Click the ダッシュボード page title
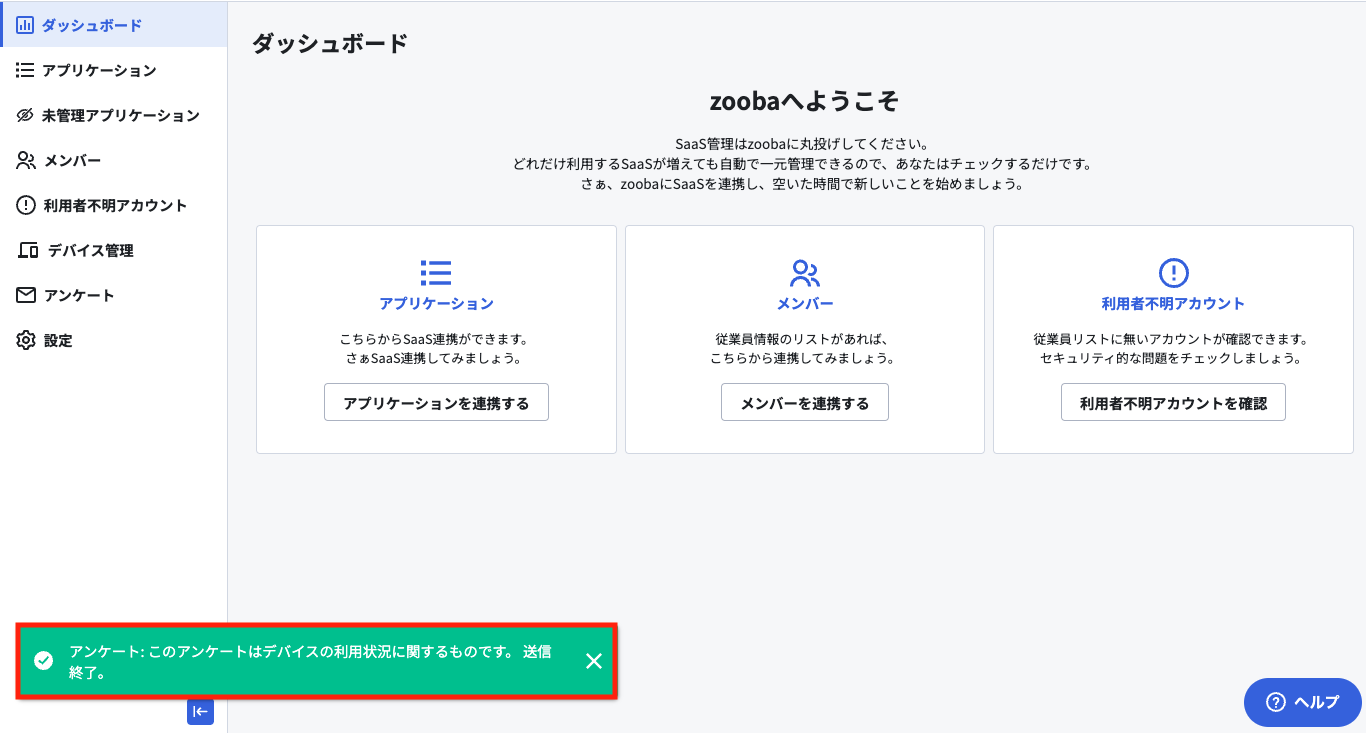 click(330, 43)
